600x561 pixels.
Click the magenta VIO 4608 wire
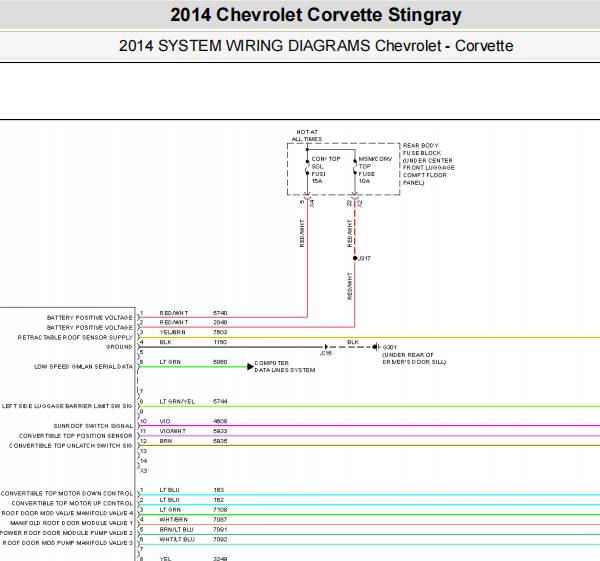(x=369, y=426)
